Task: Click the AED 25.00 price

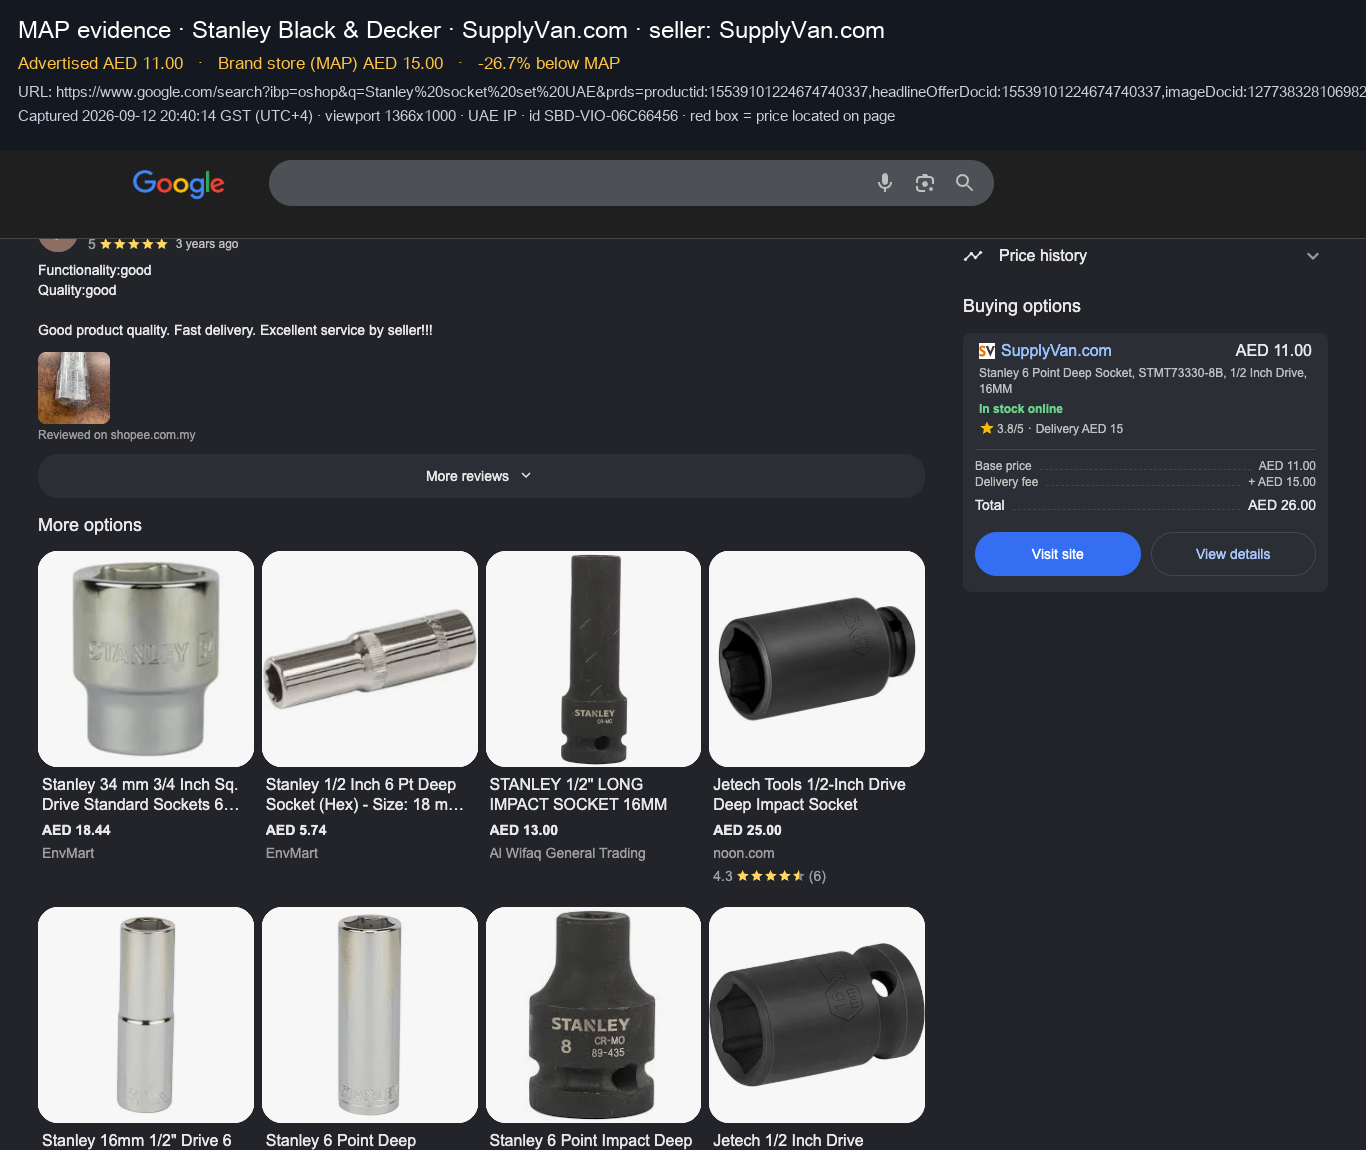Action: (747, 830)
